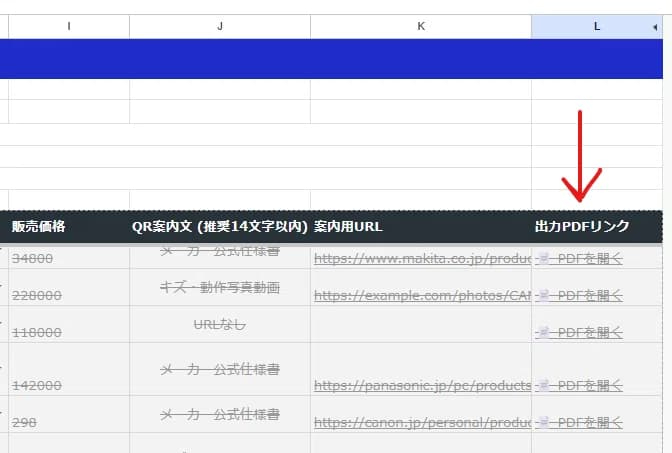This screenshot has height=453, width=672.
Task: Select the URLなし cell
Action: click(x=220, y=324)
